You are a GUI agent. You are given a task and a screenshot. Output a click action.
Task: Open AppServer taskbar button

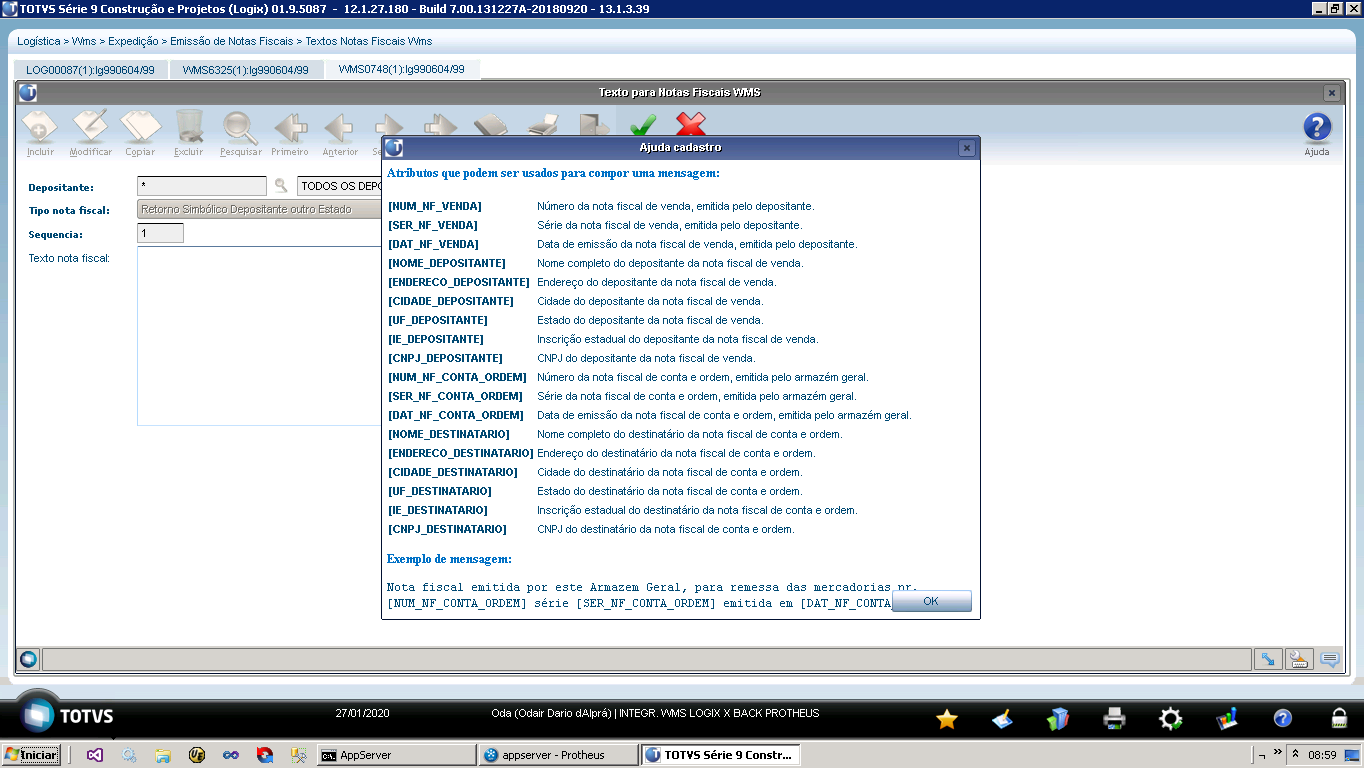click(x=397, y=755)
